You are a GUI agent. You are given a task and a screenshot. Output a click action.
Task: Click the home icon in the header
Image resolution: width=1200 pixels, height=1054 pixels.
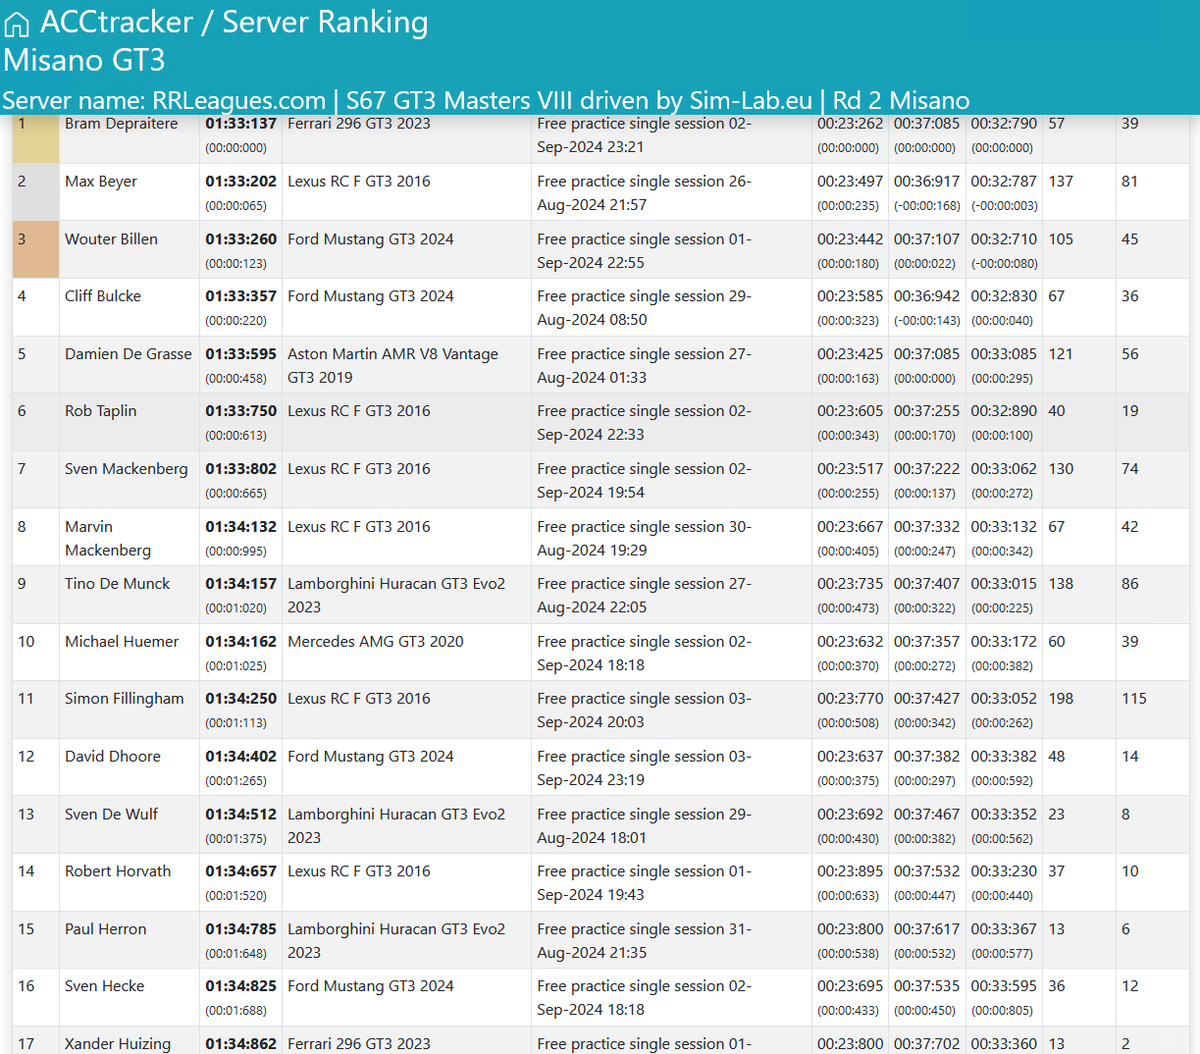pos(17,24)
